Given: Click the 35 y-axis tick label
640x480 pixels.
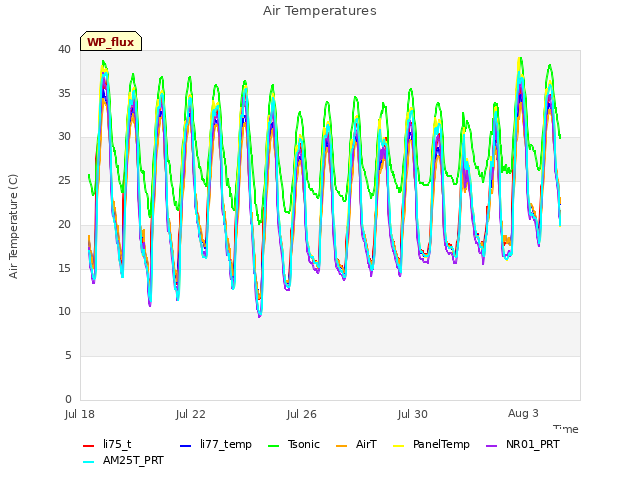Looking at the screenshot, I should (64, 93).
